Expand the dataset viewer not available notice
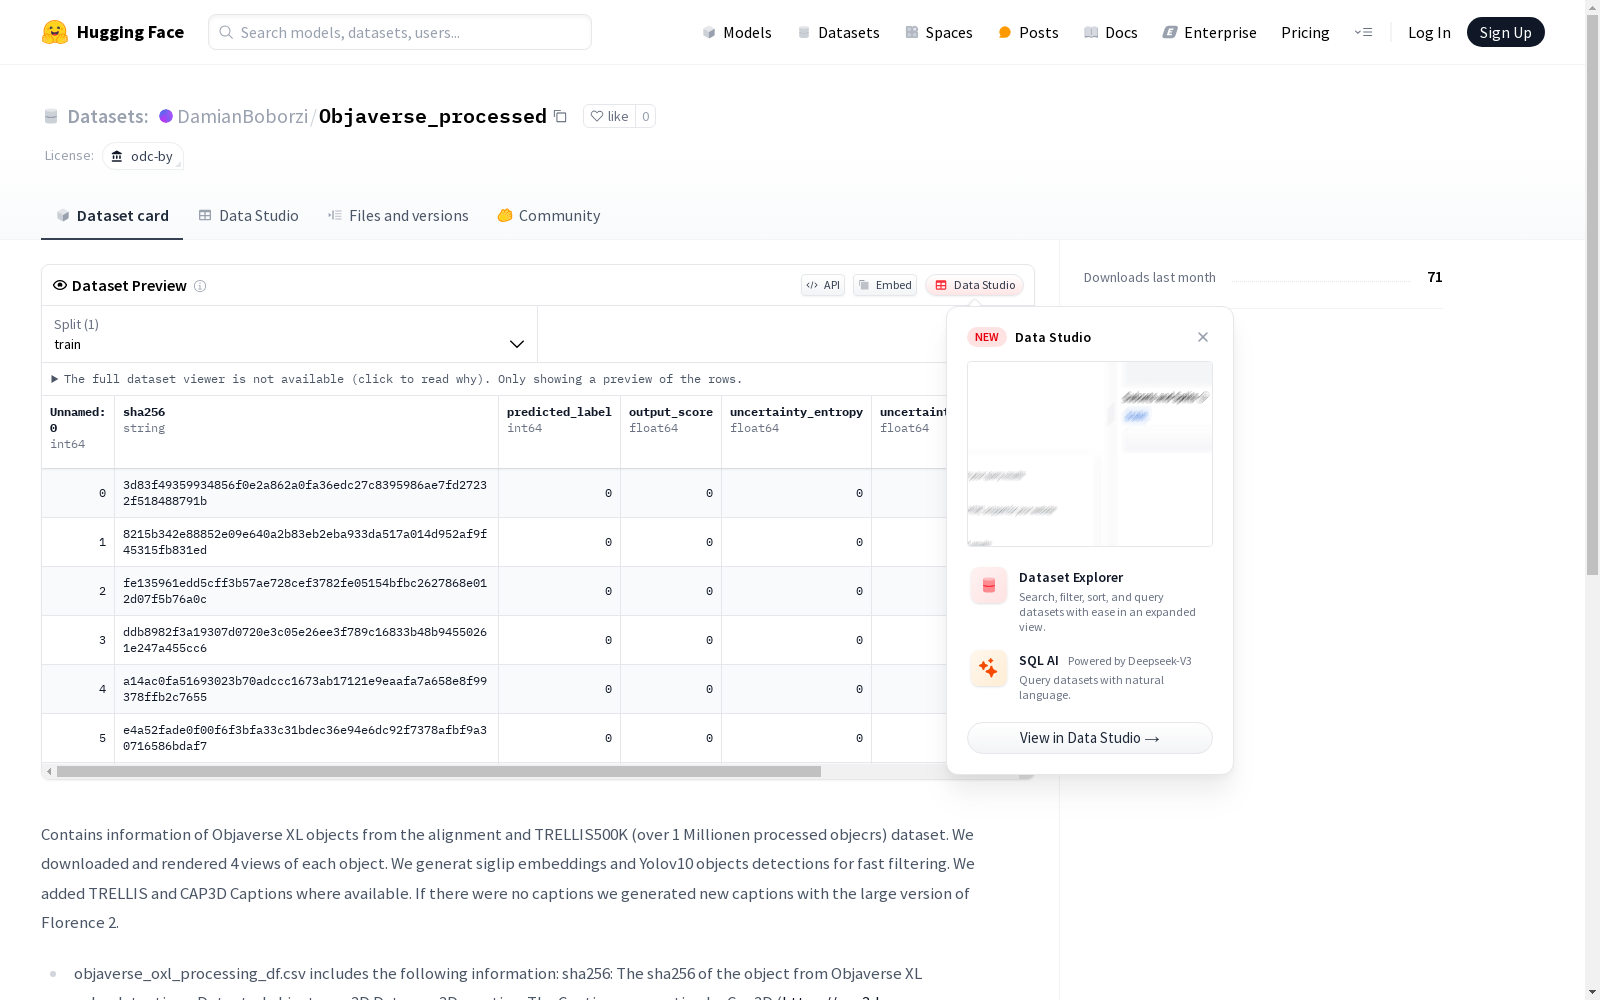The height and width of the screenshot is (1000, 1600). click(397, 379)
